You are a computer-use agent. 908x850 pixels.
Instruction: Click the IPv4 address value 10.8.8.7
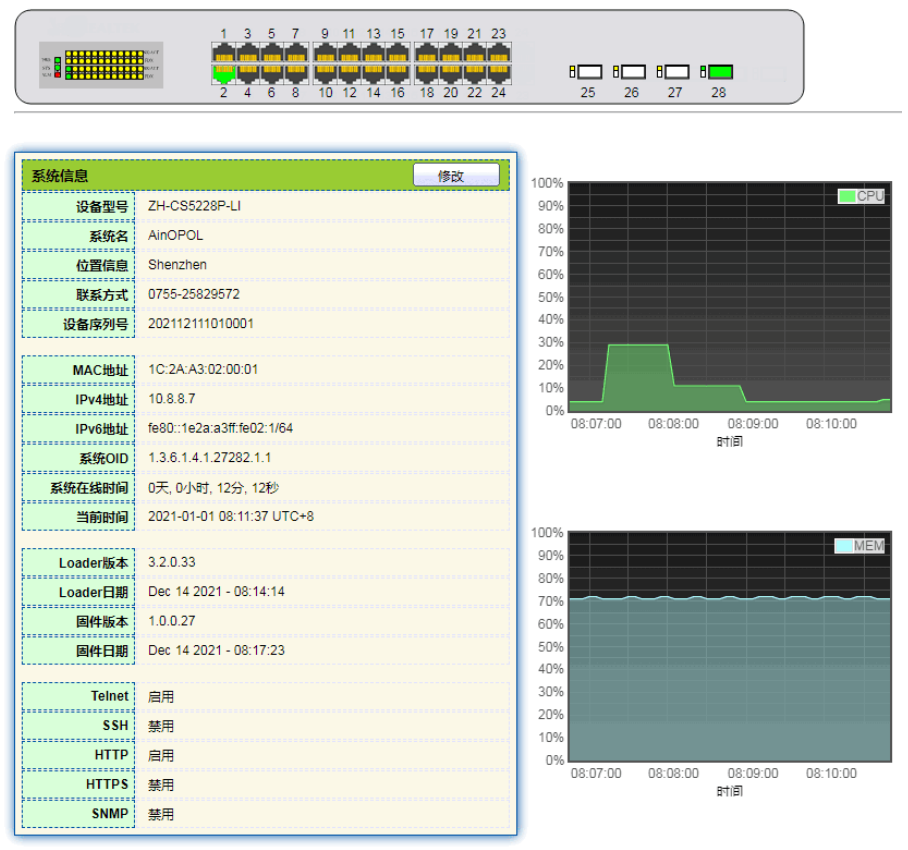click(x=172, y=399)
